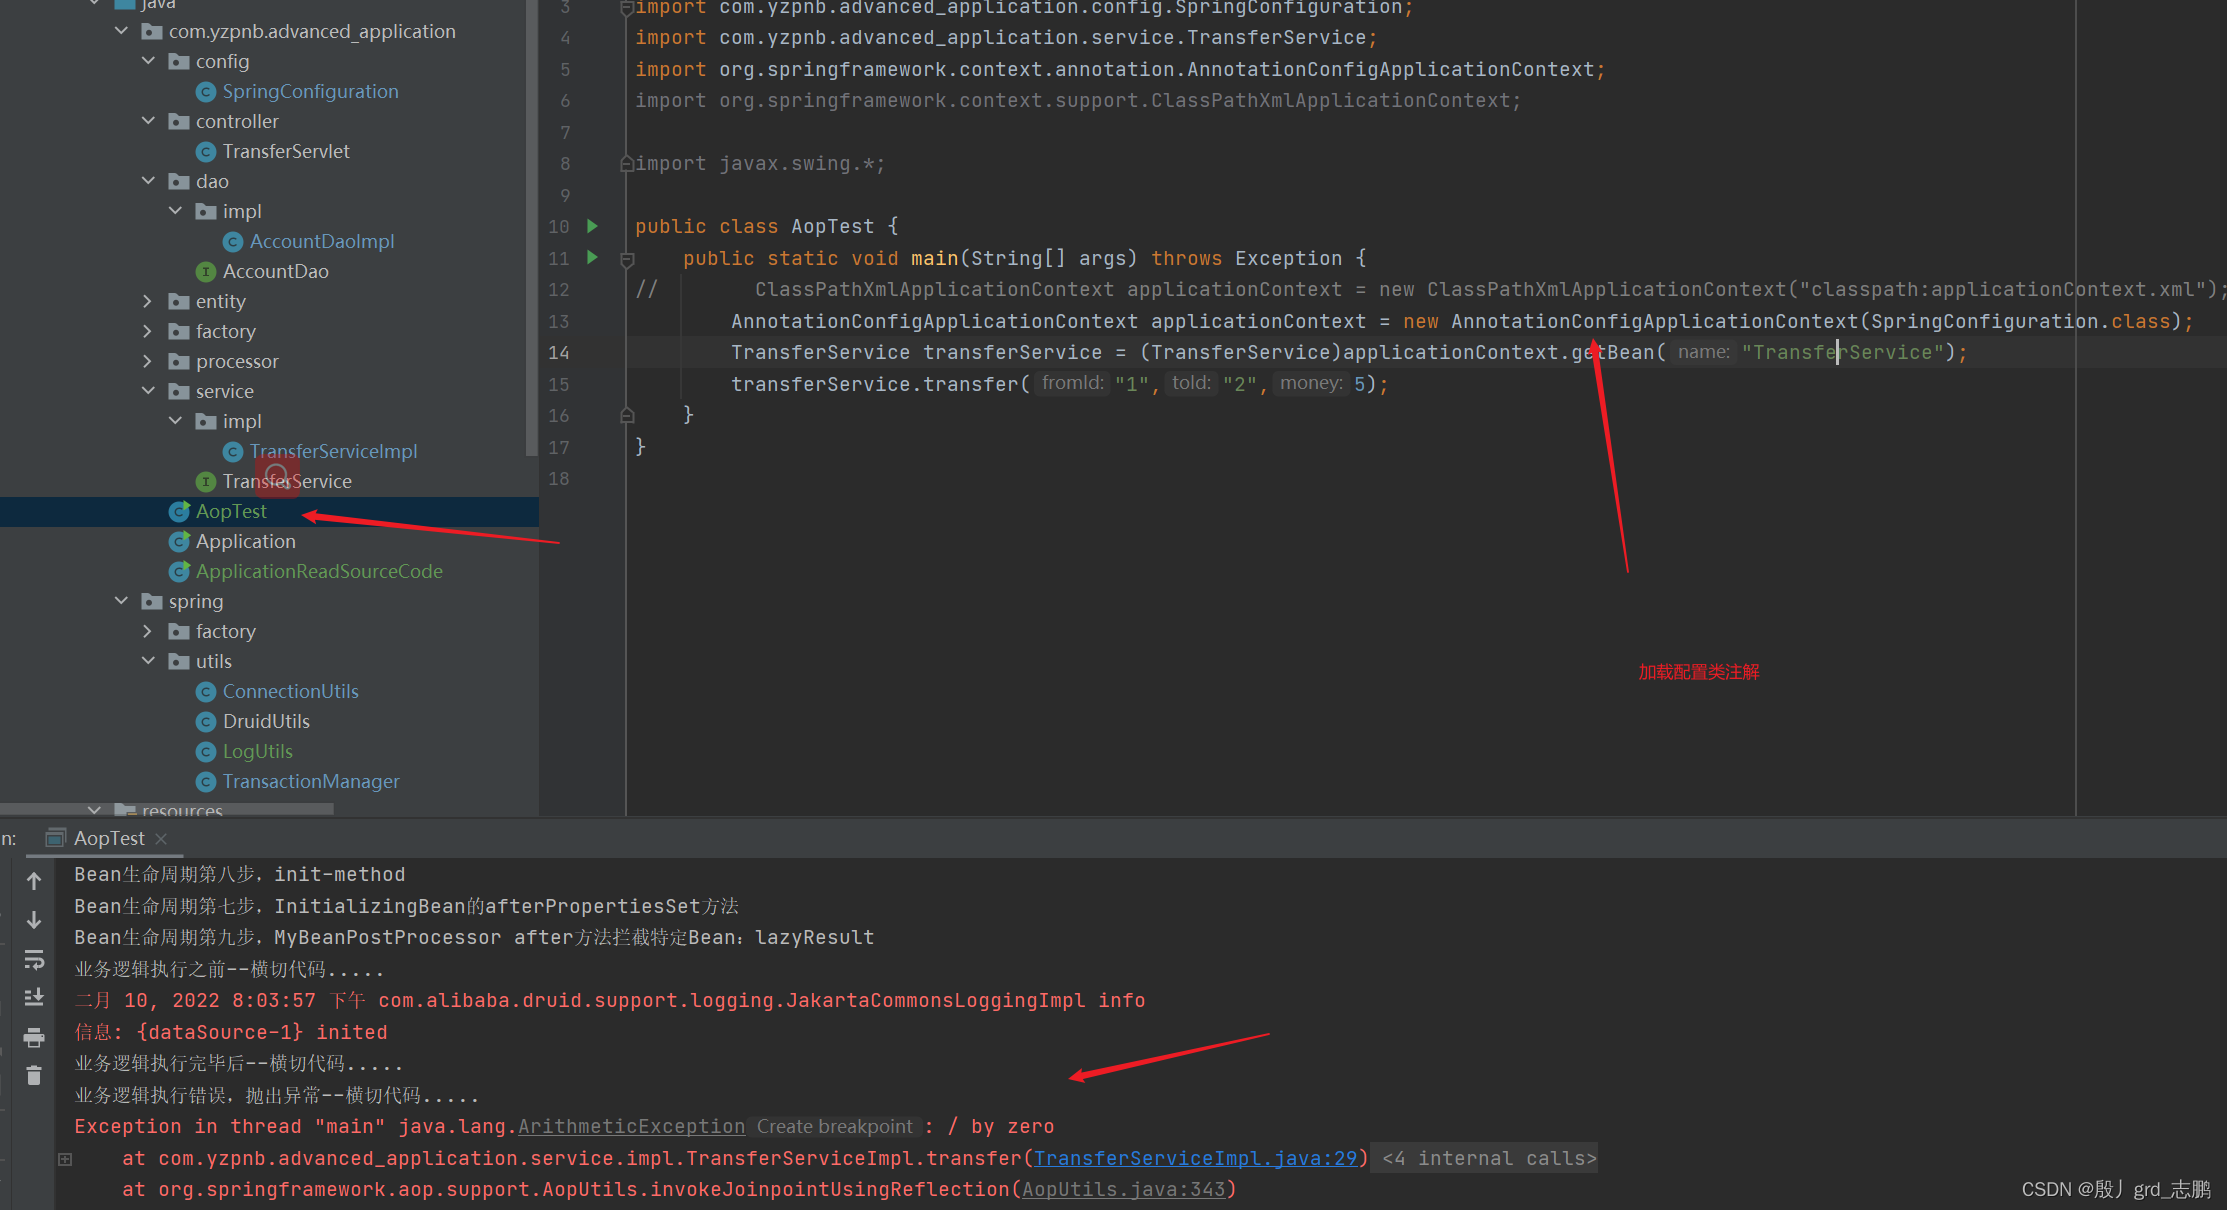Click the Print console output icon
The height and width of the screenshot is (1210, 2227).
(34, 1038)
